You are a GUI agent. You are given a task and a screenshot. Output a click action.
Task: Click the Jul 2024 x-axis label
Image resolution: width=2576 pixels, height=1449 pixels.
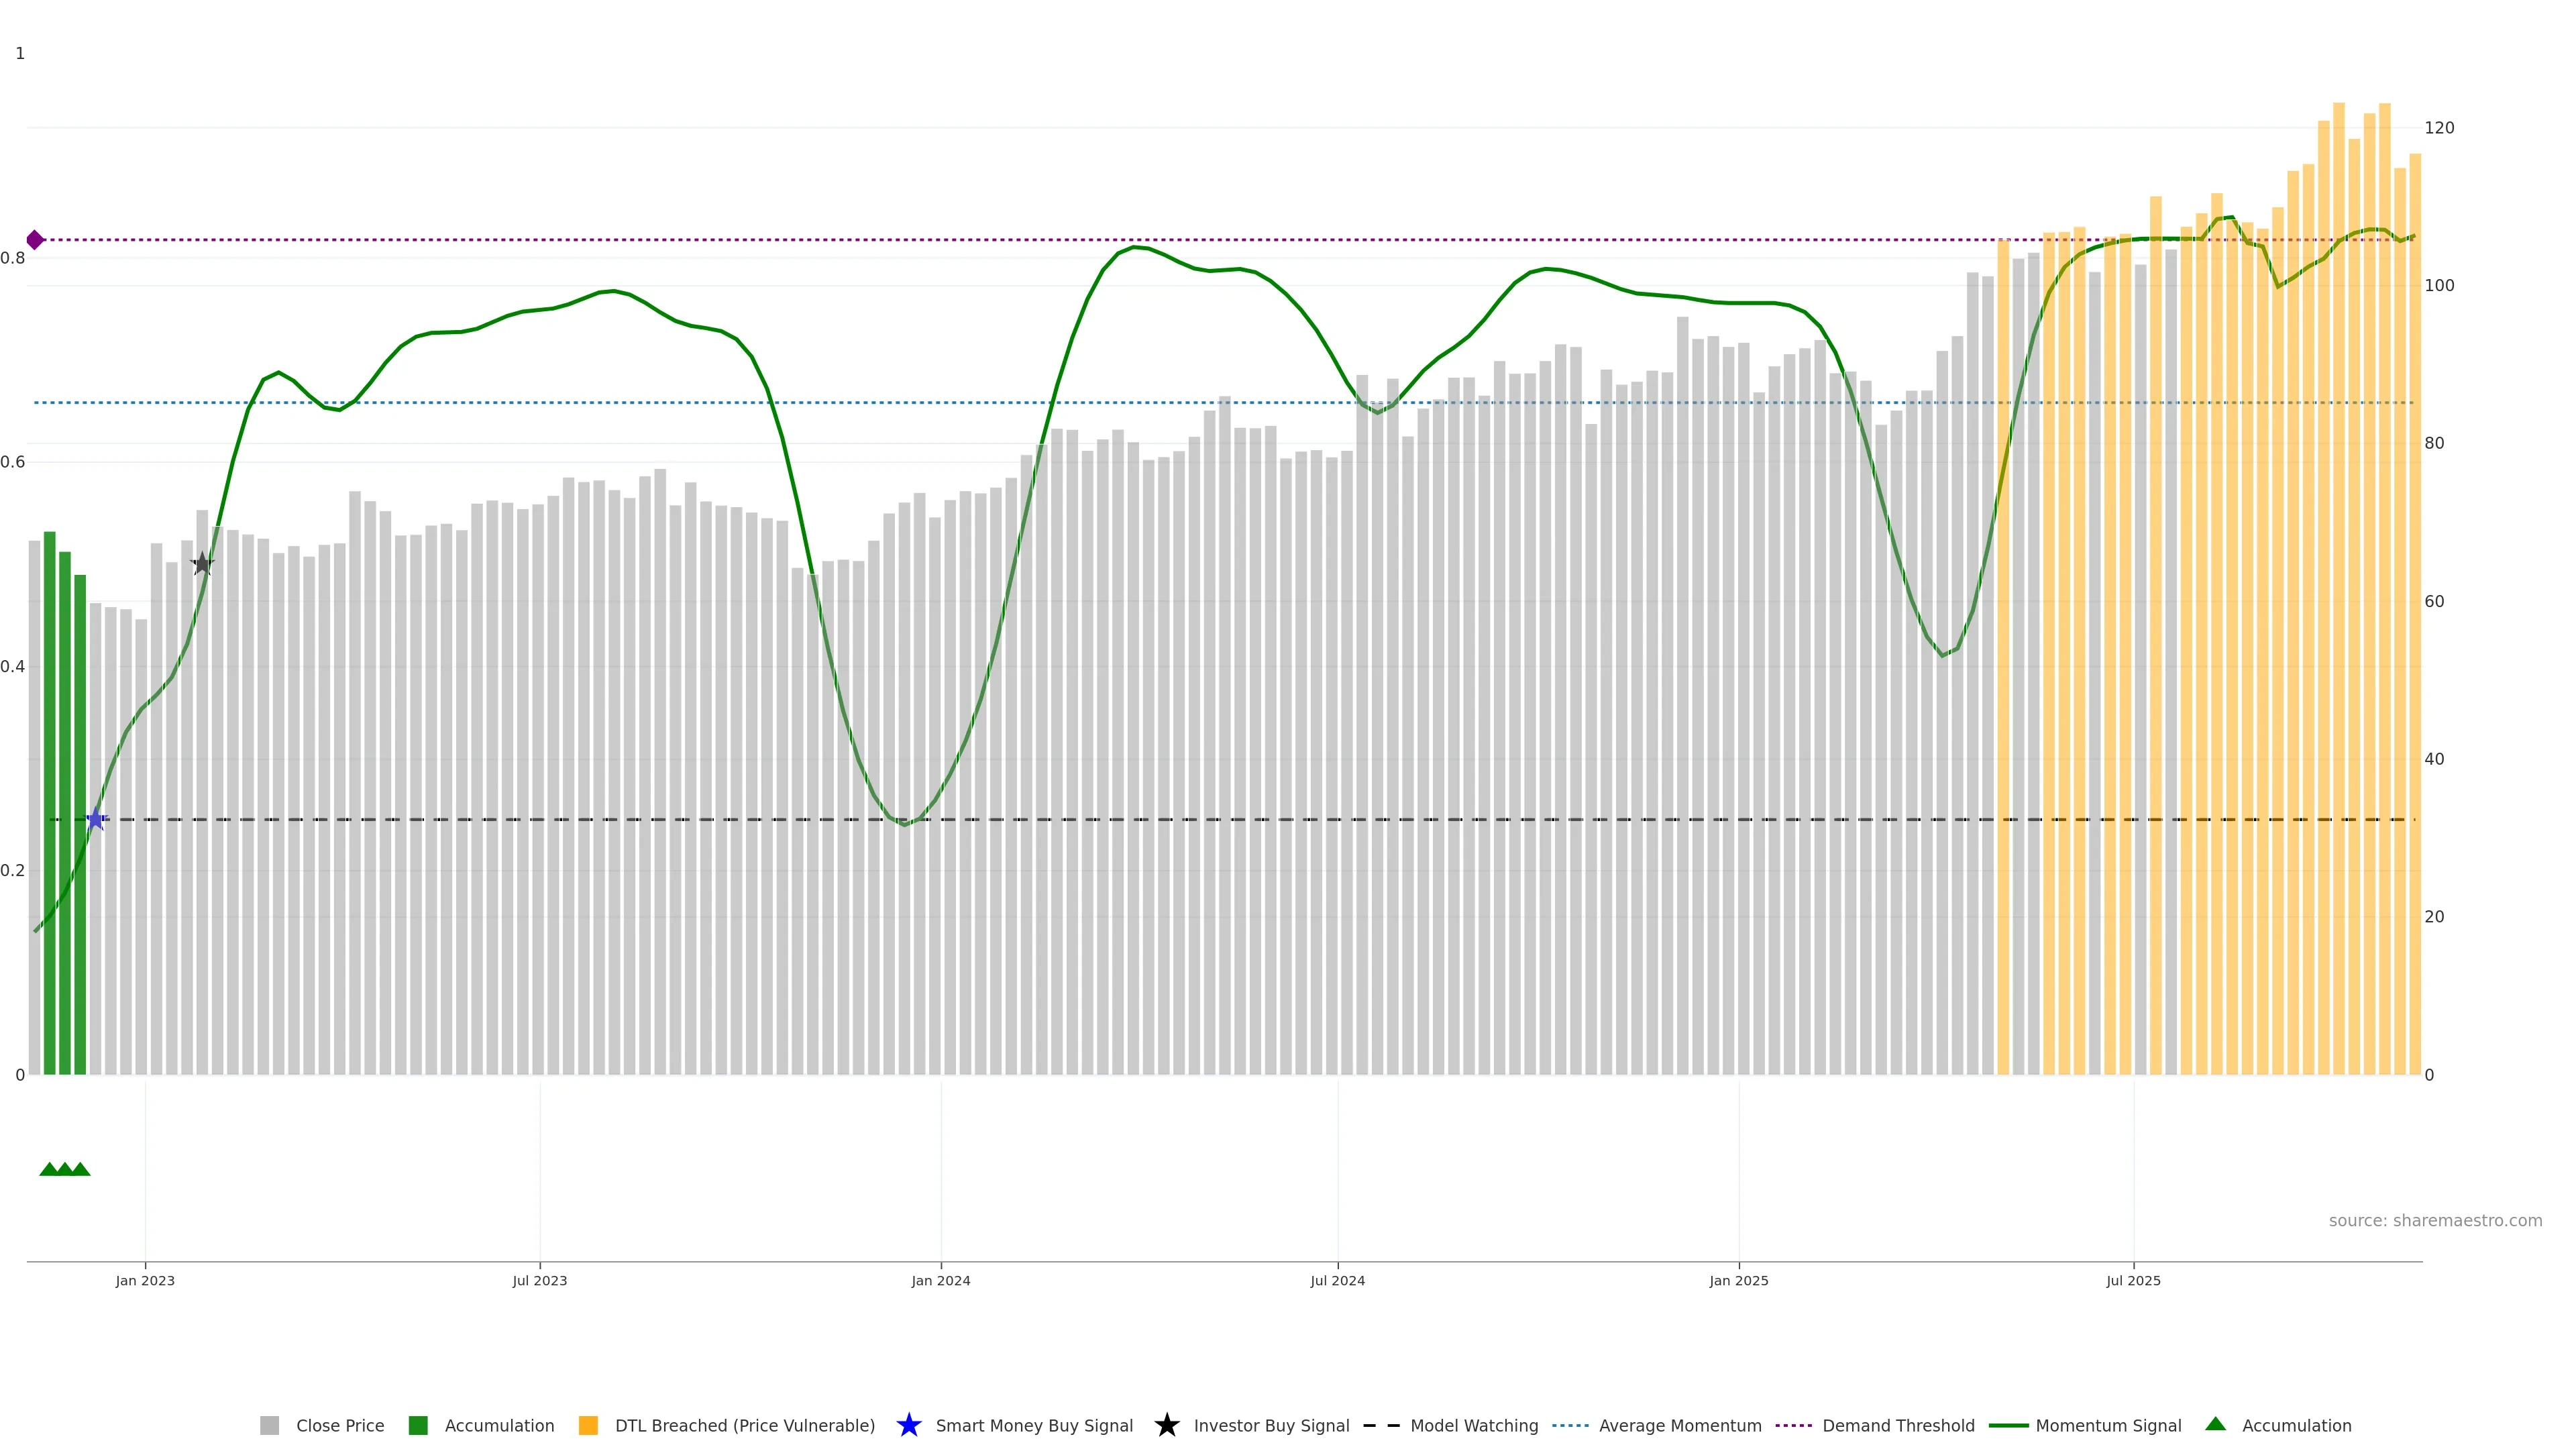pos(1337,1280)
